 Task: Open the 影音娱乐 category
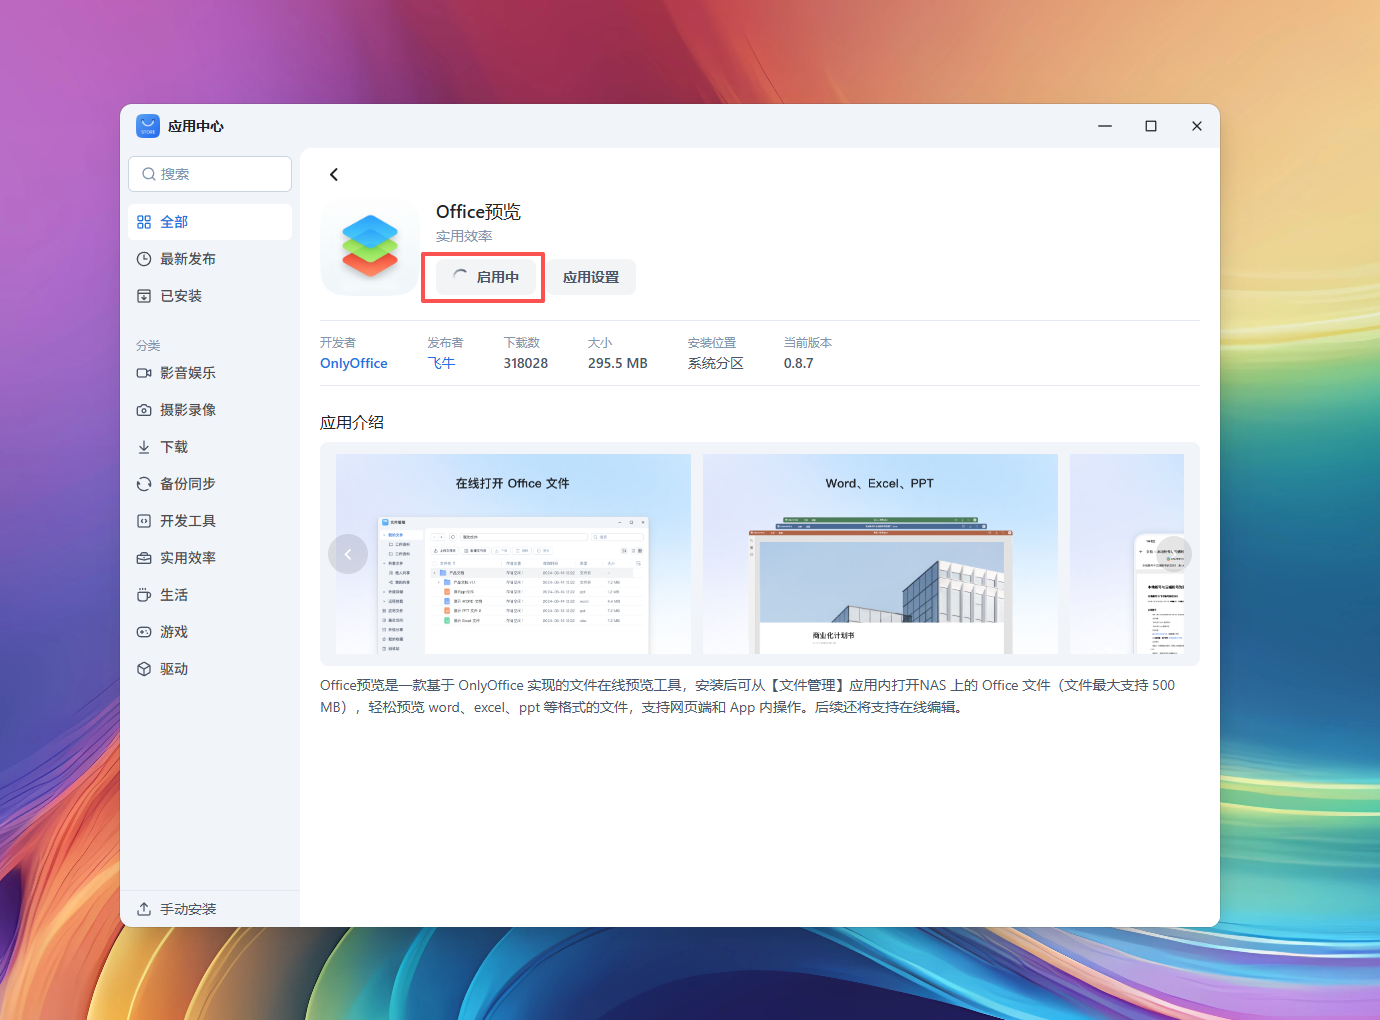[x=187, y=373]
